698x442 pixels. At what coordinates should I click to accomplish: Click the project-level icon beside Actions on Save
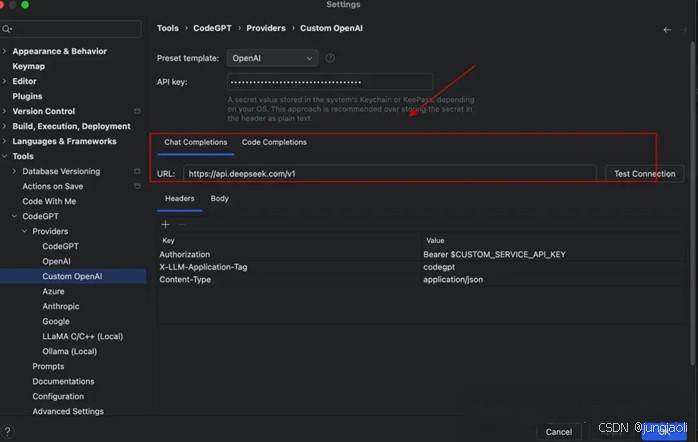click(x=137, y=187)
